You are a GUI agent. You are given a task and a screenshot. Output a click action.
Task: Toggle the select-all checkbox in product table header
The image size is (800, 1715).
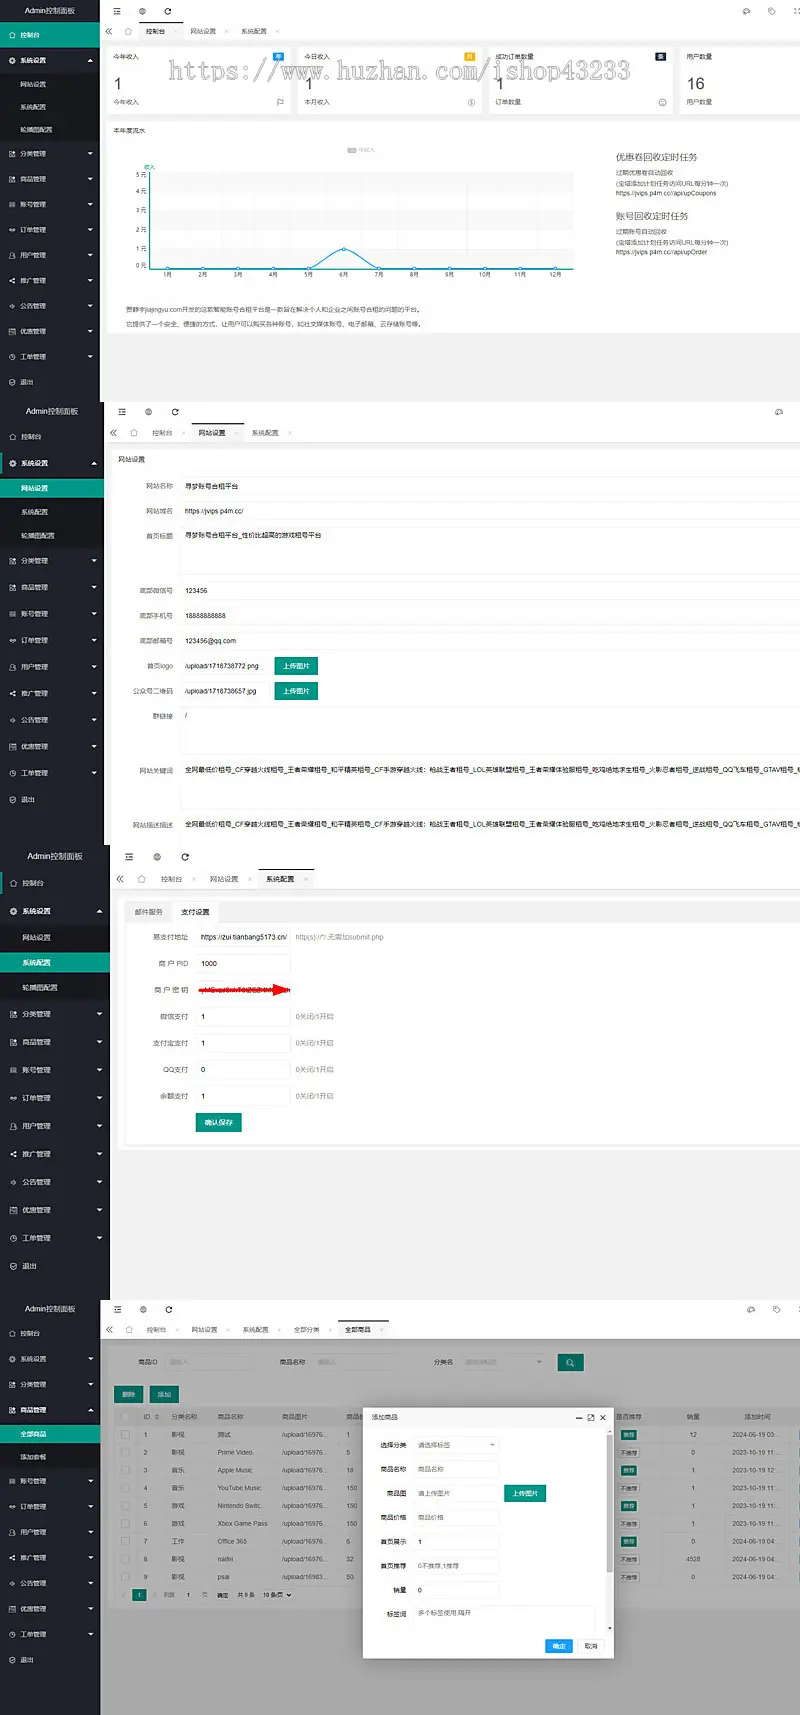125,1417
